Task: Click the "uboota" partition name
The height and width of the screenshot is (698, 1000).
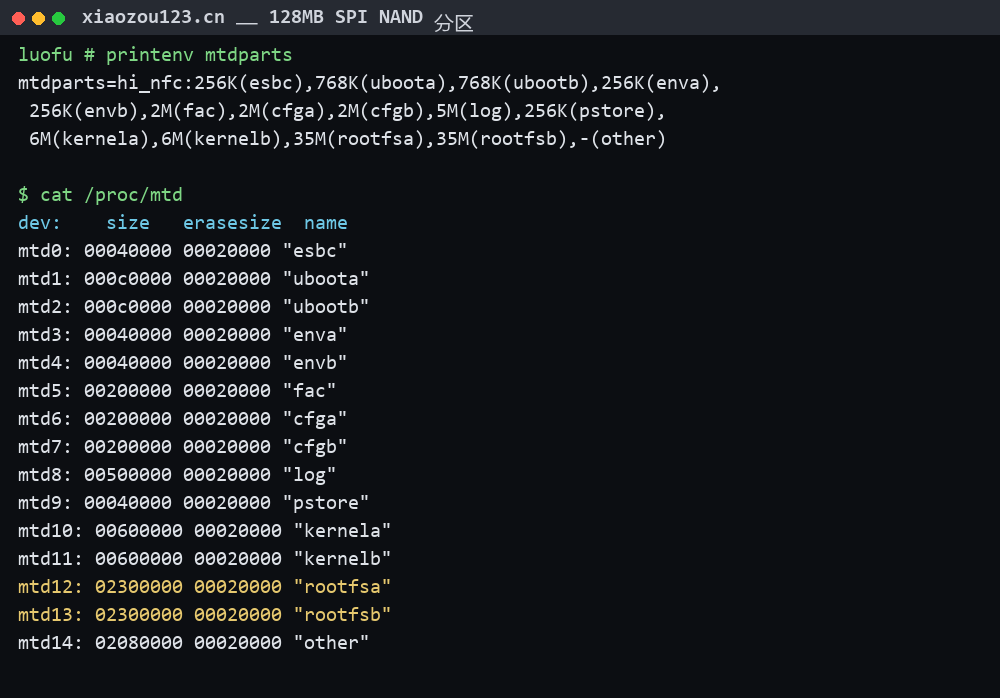Action: [326, 279]
